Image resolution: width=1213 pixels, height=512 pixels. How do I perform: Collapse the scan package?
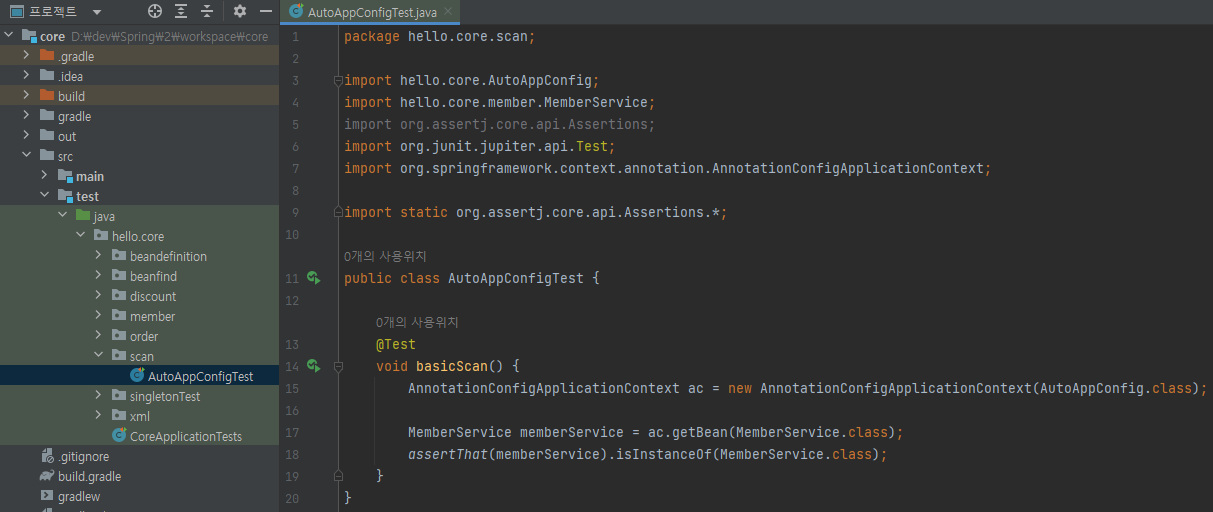pos(99,356)
